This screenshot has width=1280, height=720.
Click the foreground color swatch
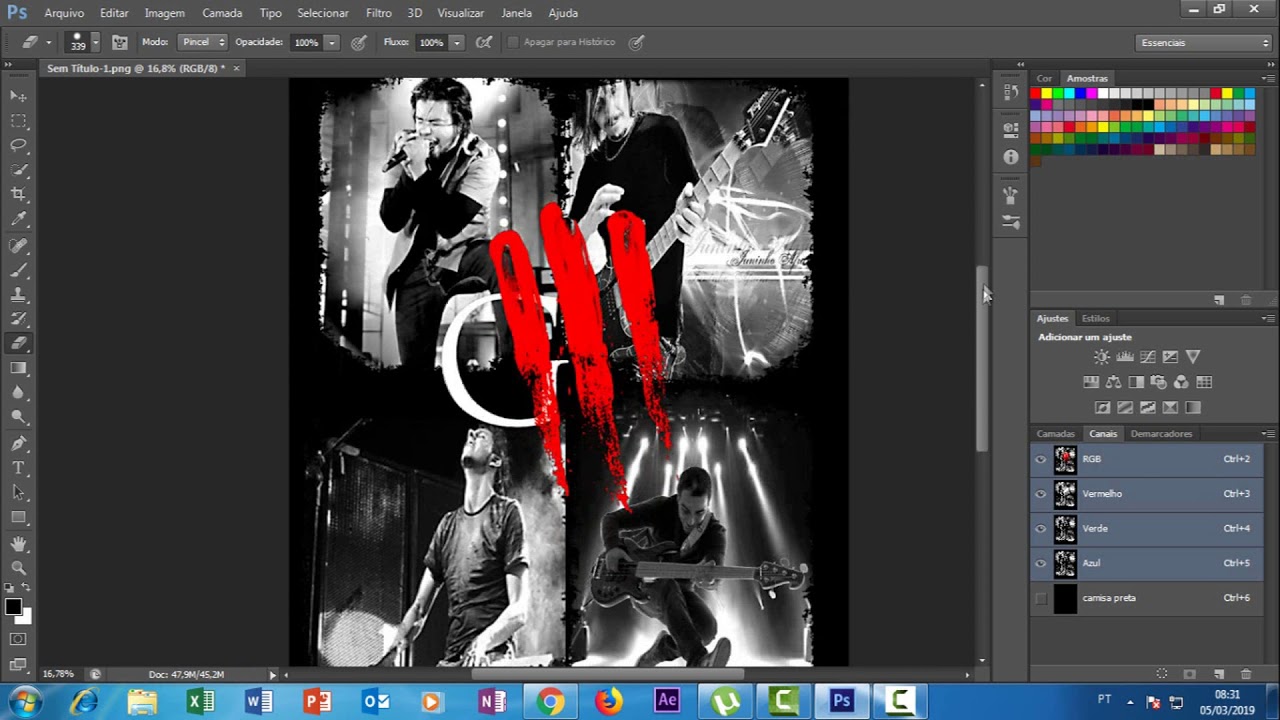pos(13,607)
